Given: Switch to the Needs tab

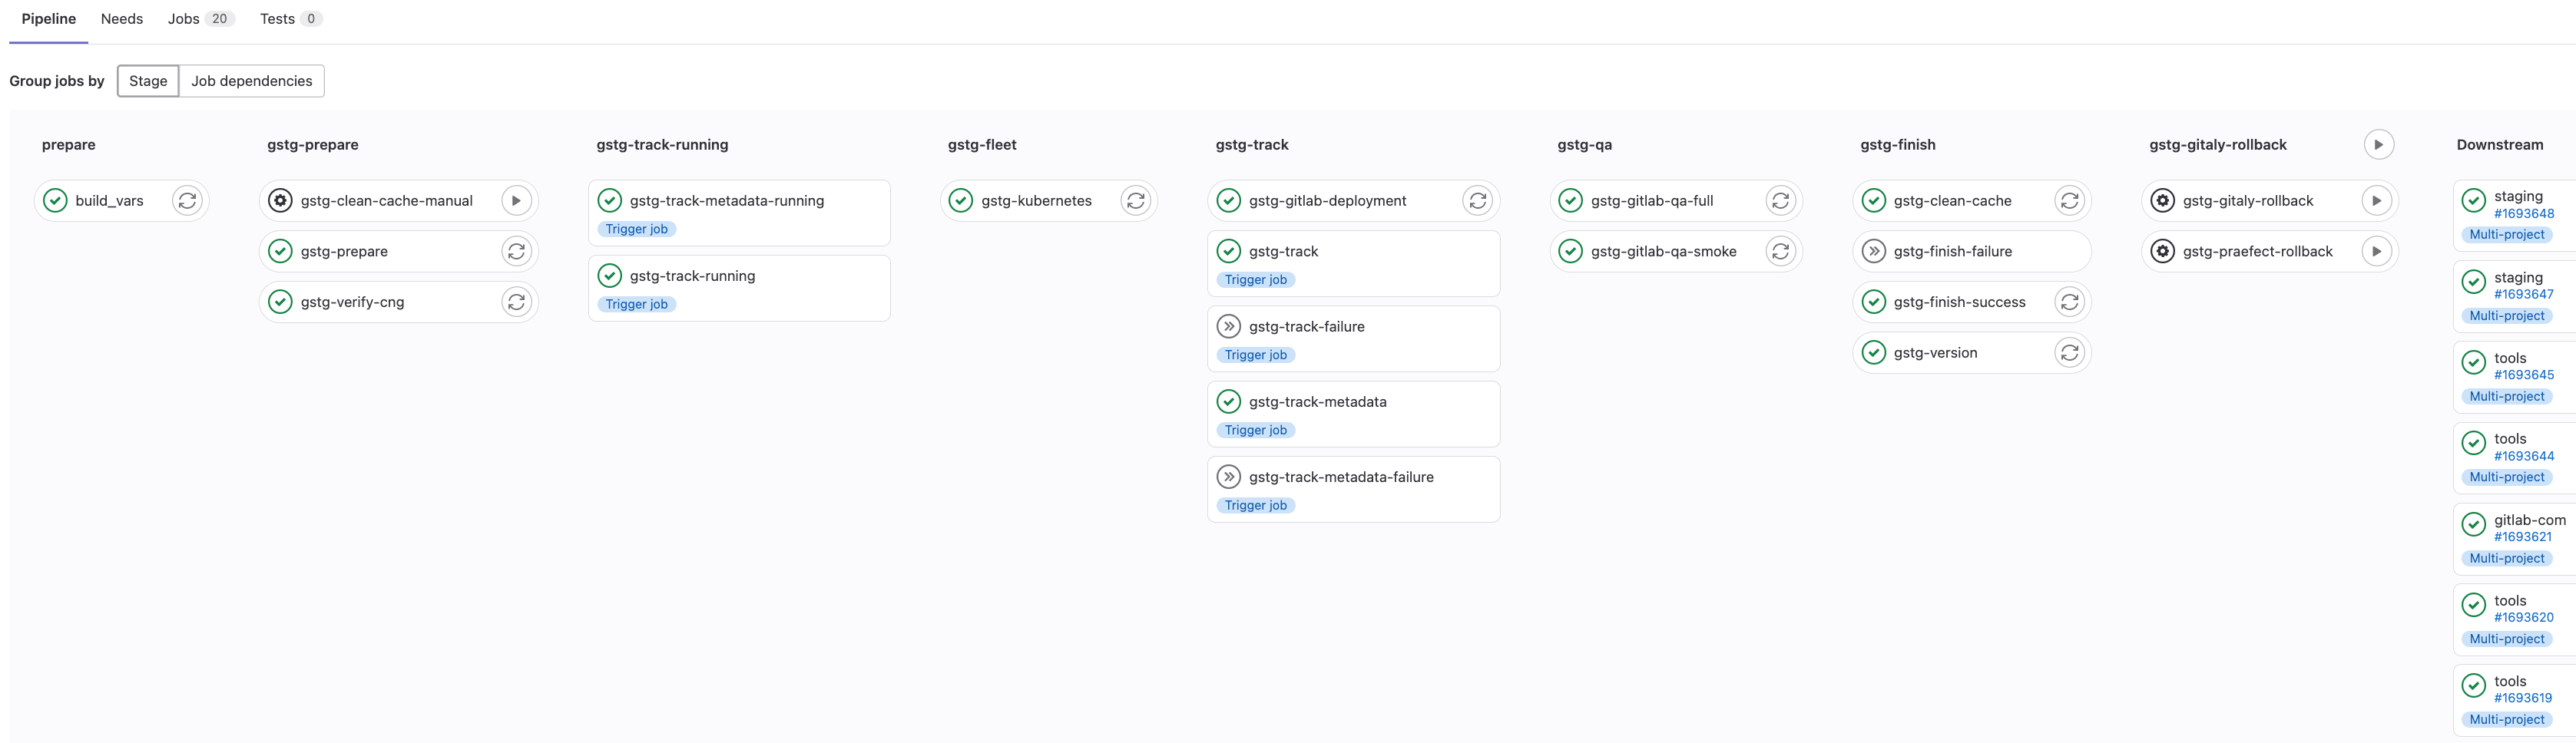Looking at the screenshot, I should pos(122,19).
